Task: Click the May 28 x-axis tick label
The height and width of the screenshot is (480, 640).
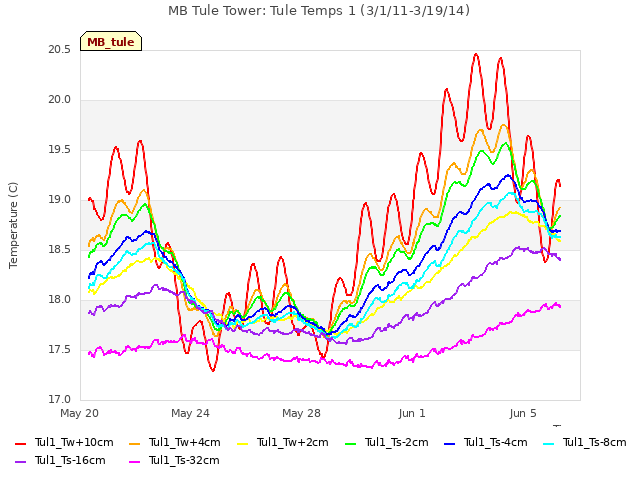Action: (301, 413)
